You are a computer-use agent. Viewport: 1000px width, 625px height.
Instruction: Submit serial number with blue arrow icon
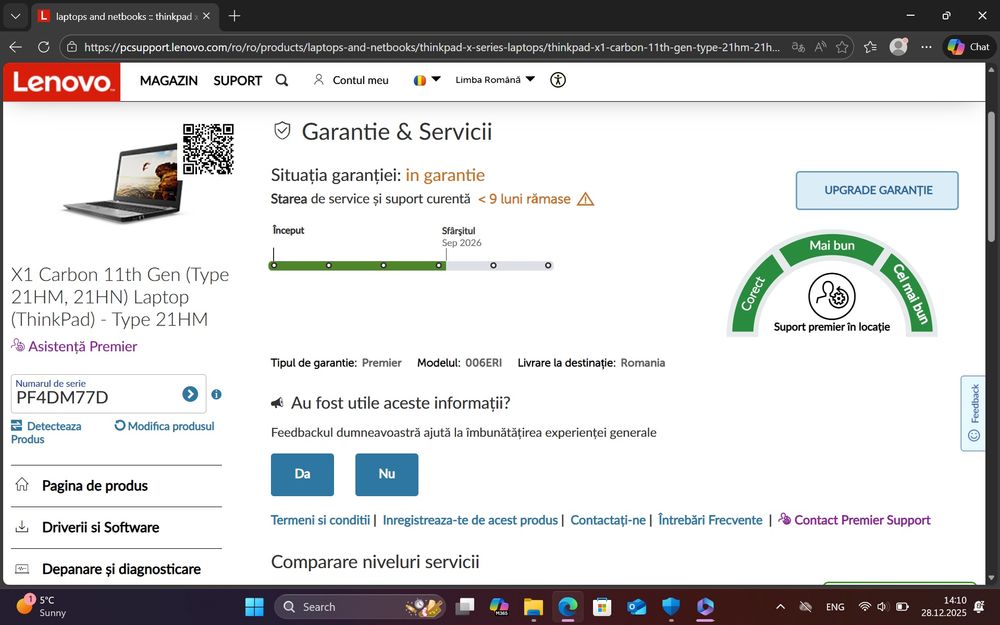(190, 394)
